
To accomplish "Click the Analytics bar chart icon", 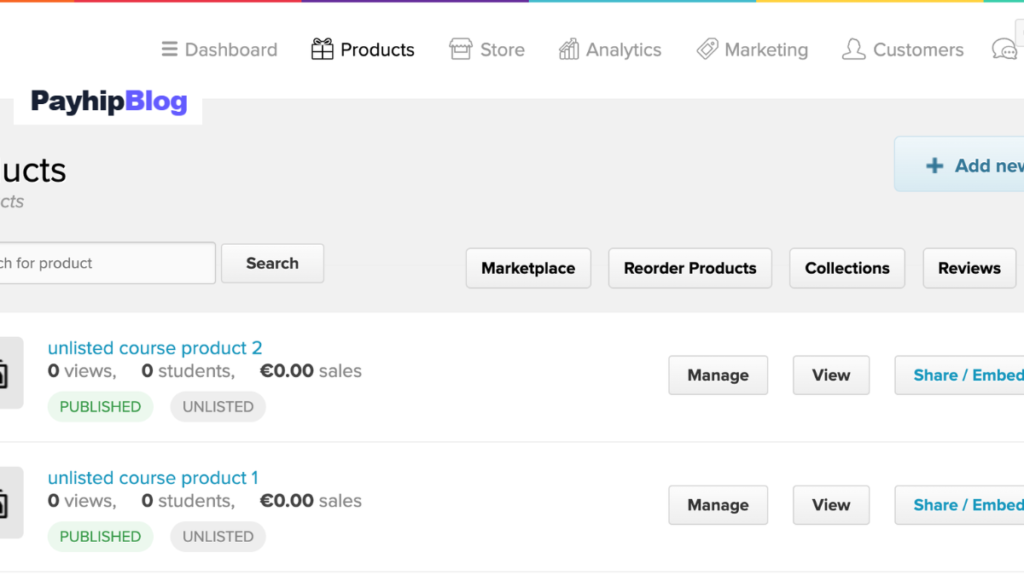I will click(569, 49).
